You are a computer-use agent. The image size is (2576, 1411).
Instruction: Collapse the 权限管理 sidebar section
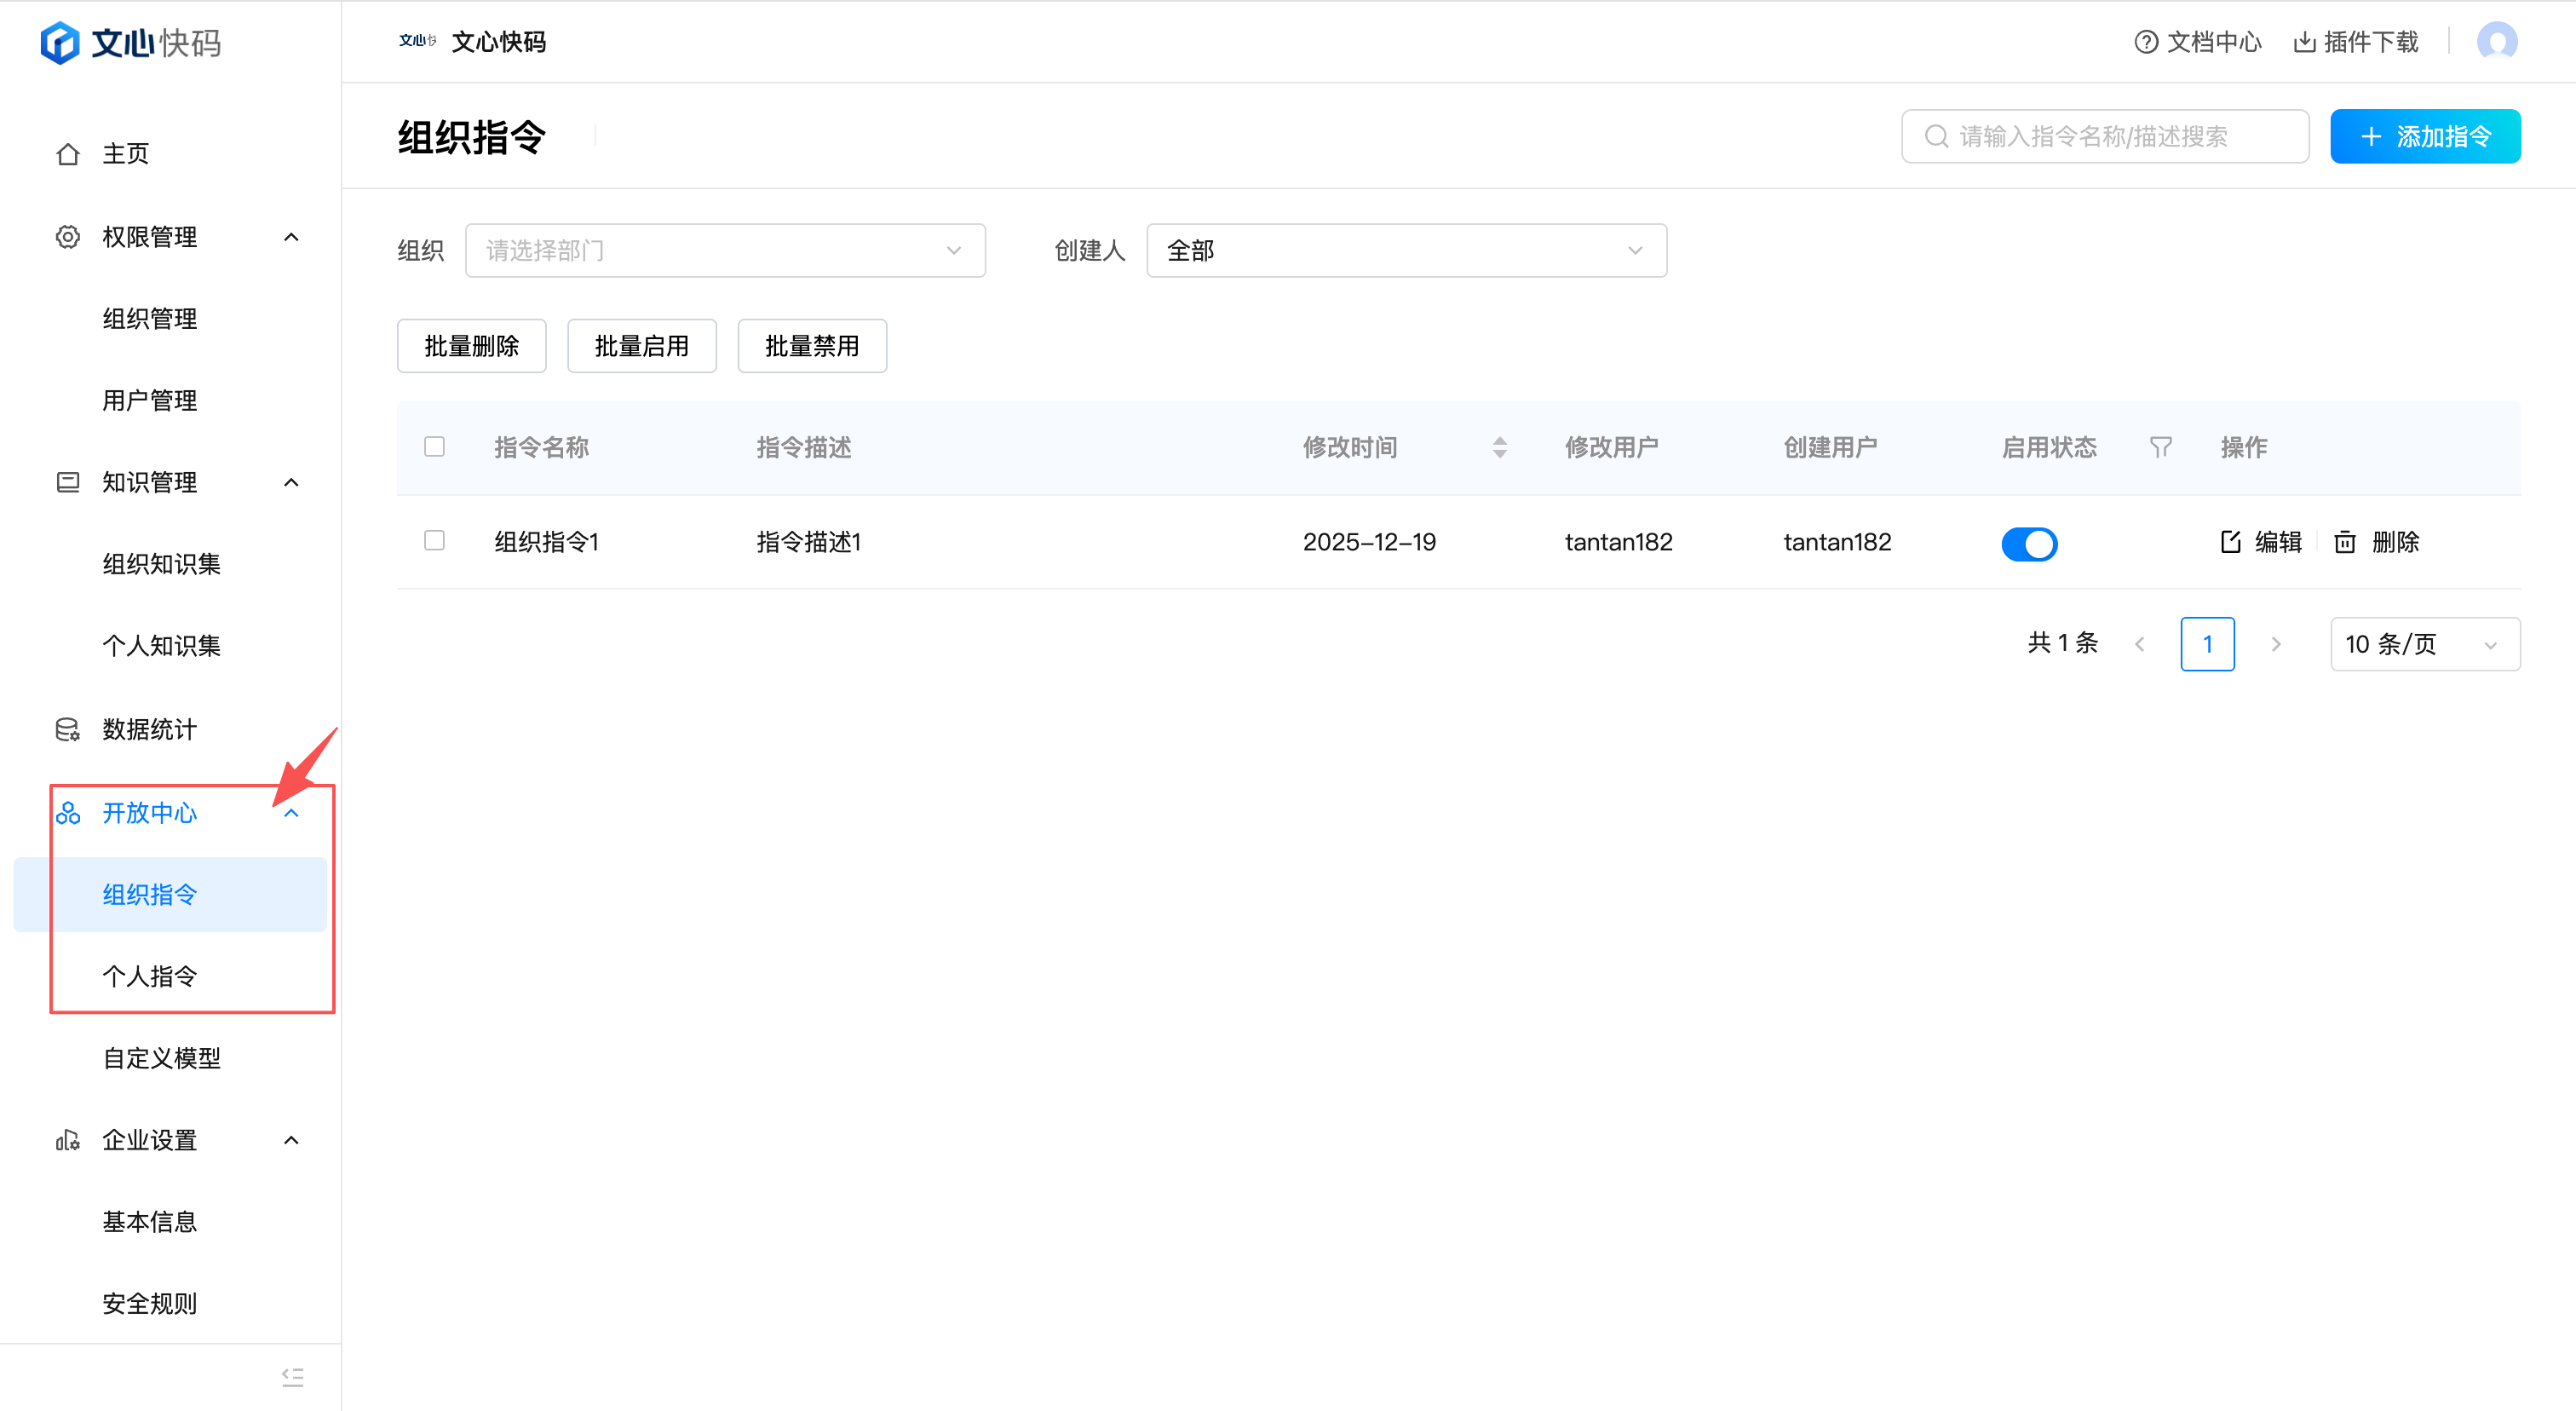point(291,237)
